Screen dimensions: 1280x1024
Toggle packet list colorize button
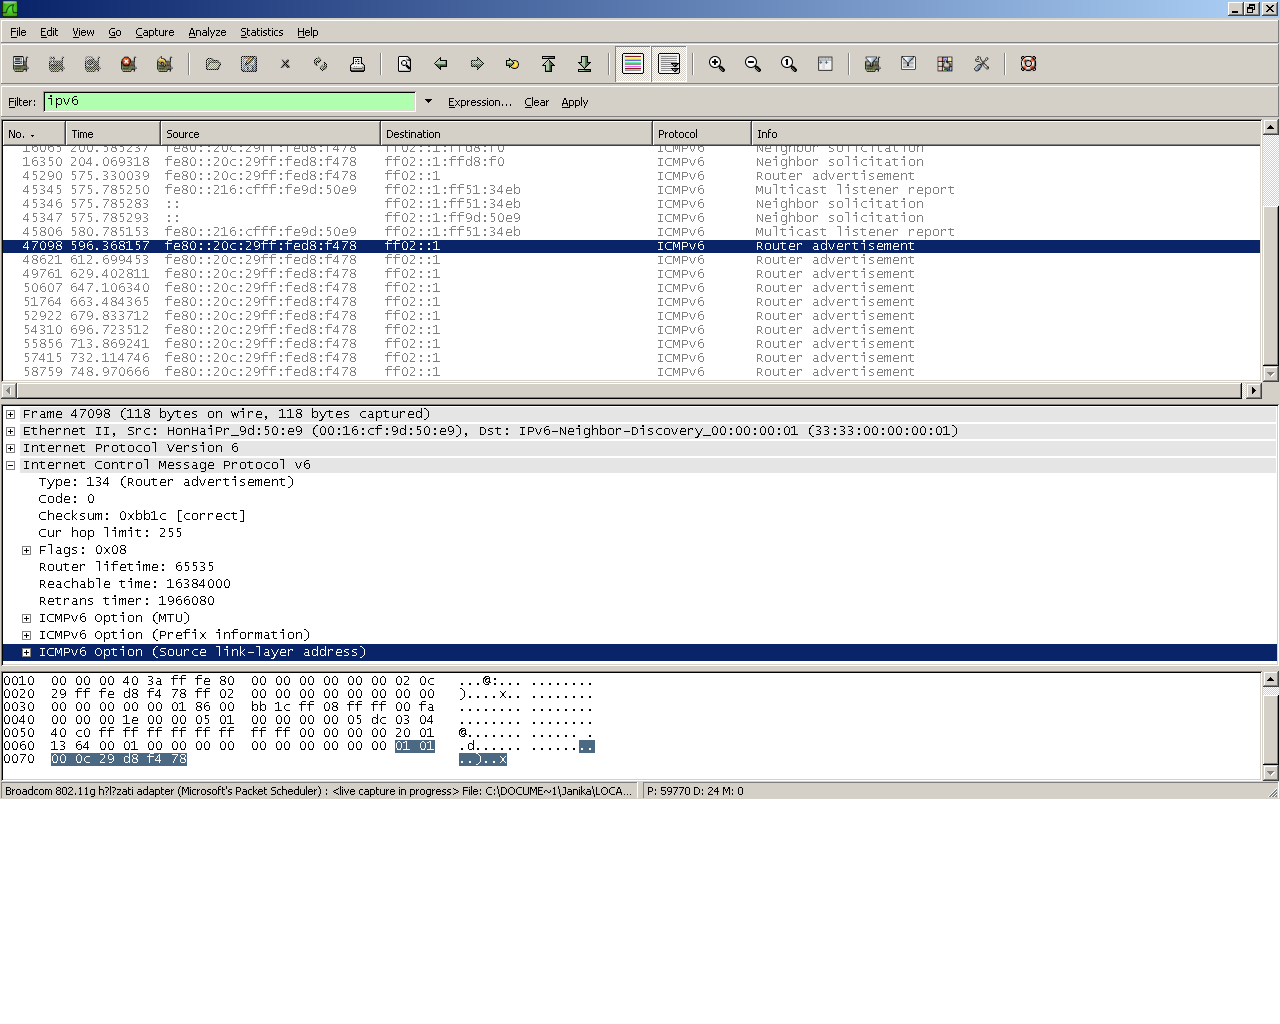(633, 64)
